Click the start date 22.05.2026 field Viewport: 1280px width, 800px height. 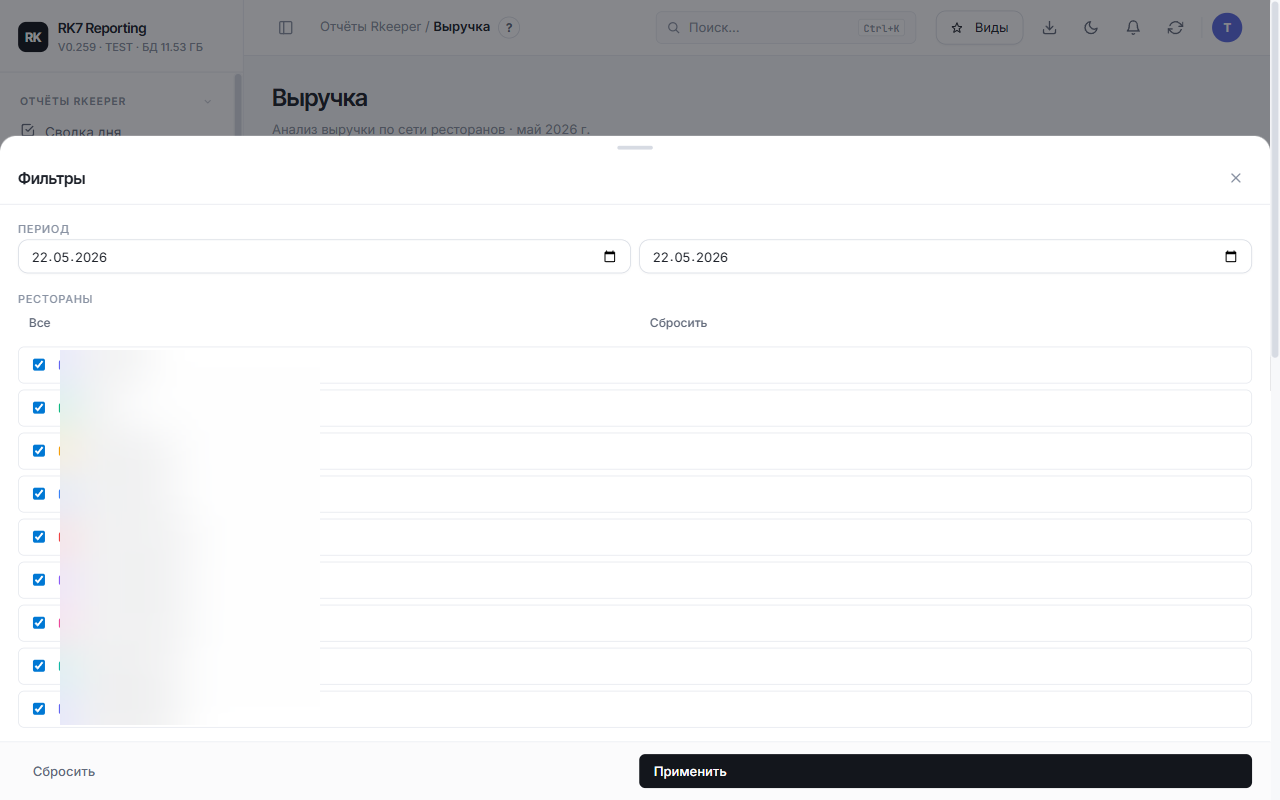click(324, 257)
